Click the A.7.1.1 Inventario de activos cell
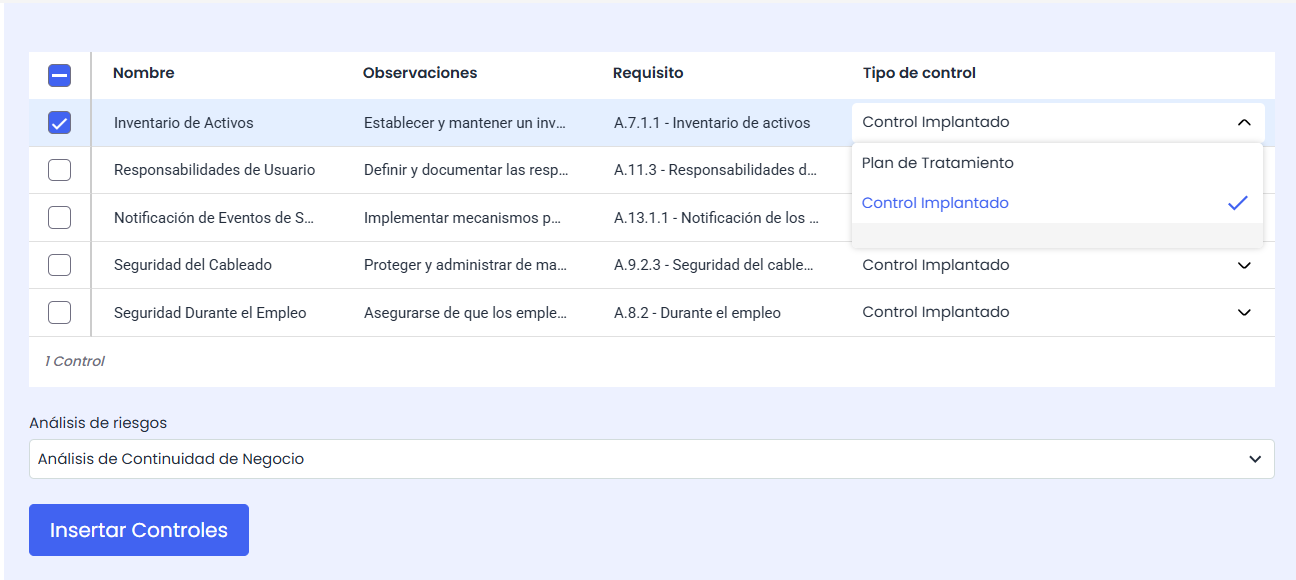The width and height of the screenshot is (1296, 580). coord(712,123)
